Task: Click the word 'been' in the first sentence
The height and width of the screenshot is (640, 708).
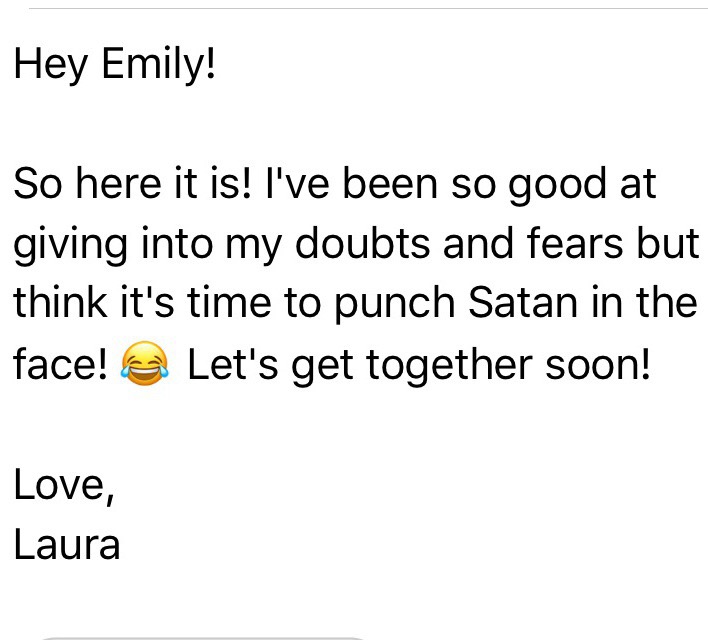Action: tap(390, 183)
